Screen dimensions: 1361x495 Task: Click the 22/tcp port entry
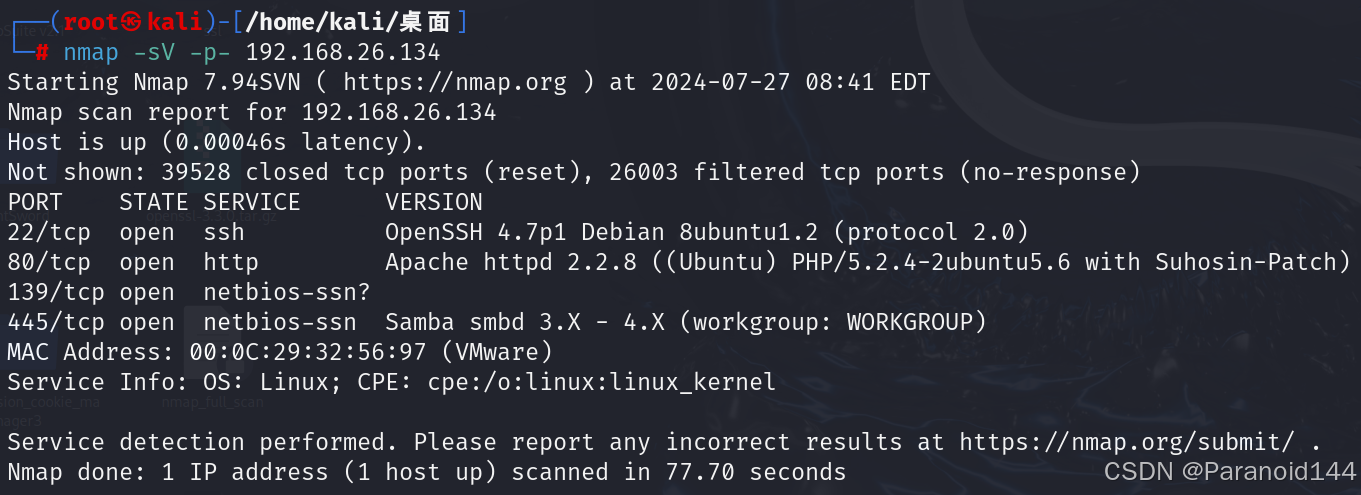click(x=49, y=232)
